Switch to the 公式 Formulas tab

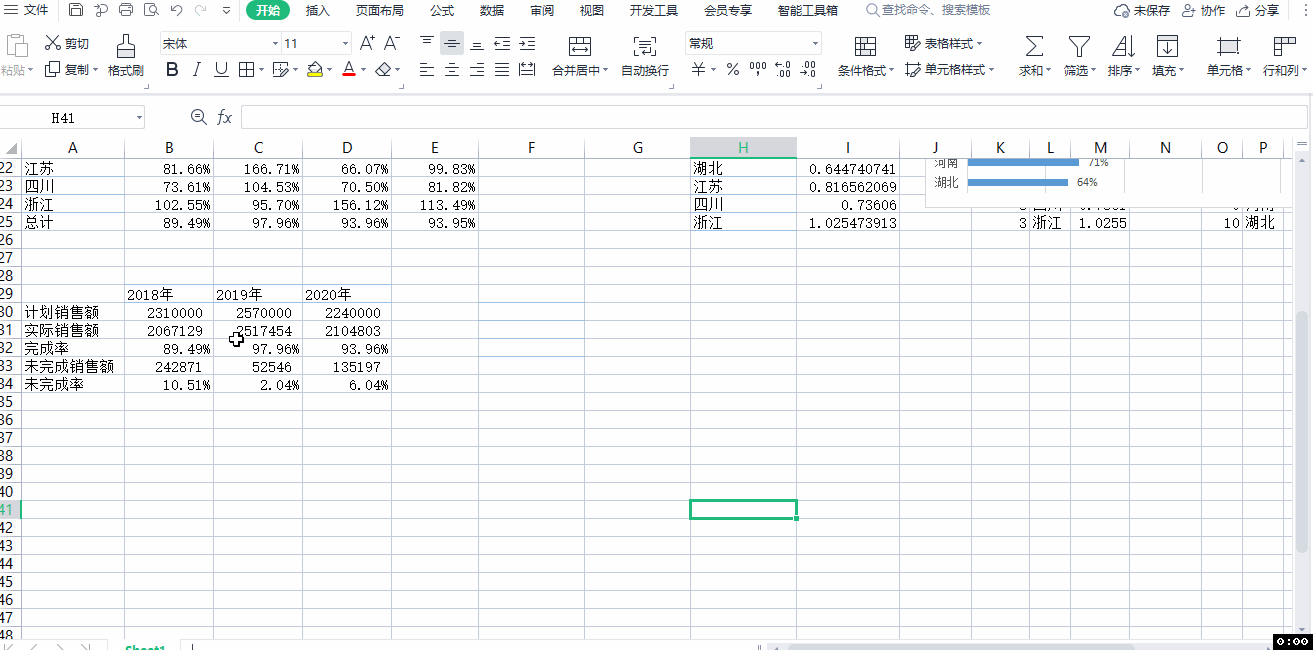coord(441,10)
